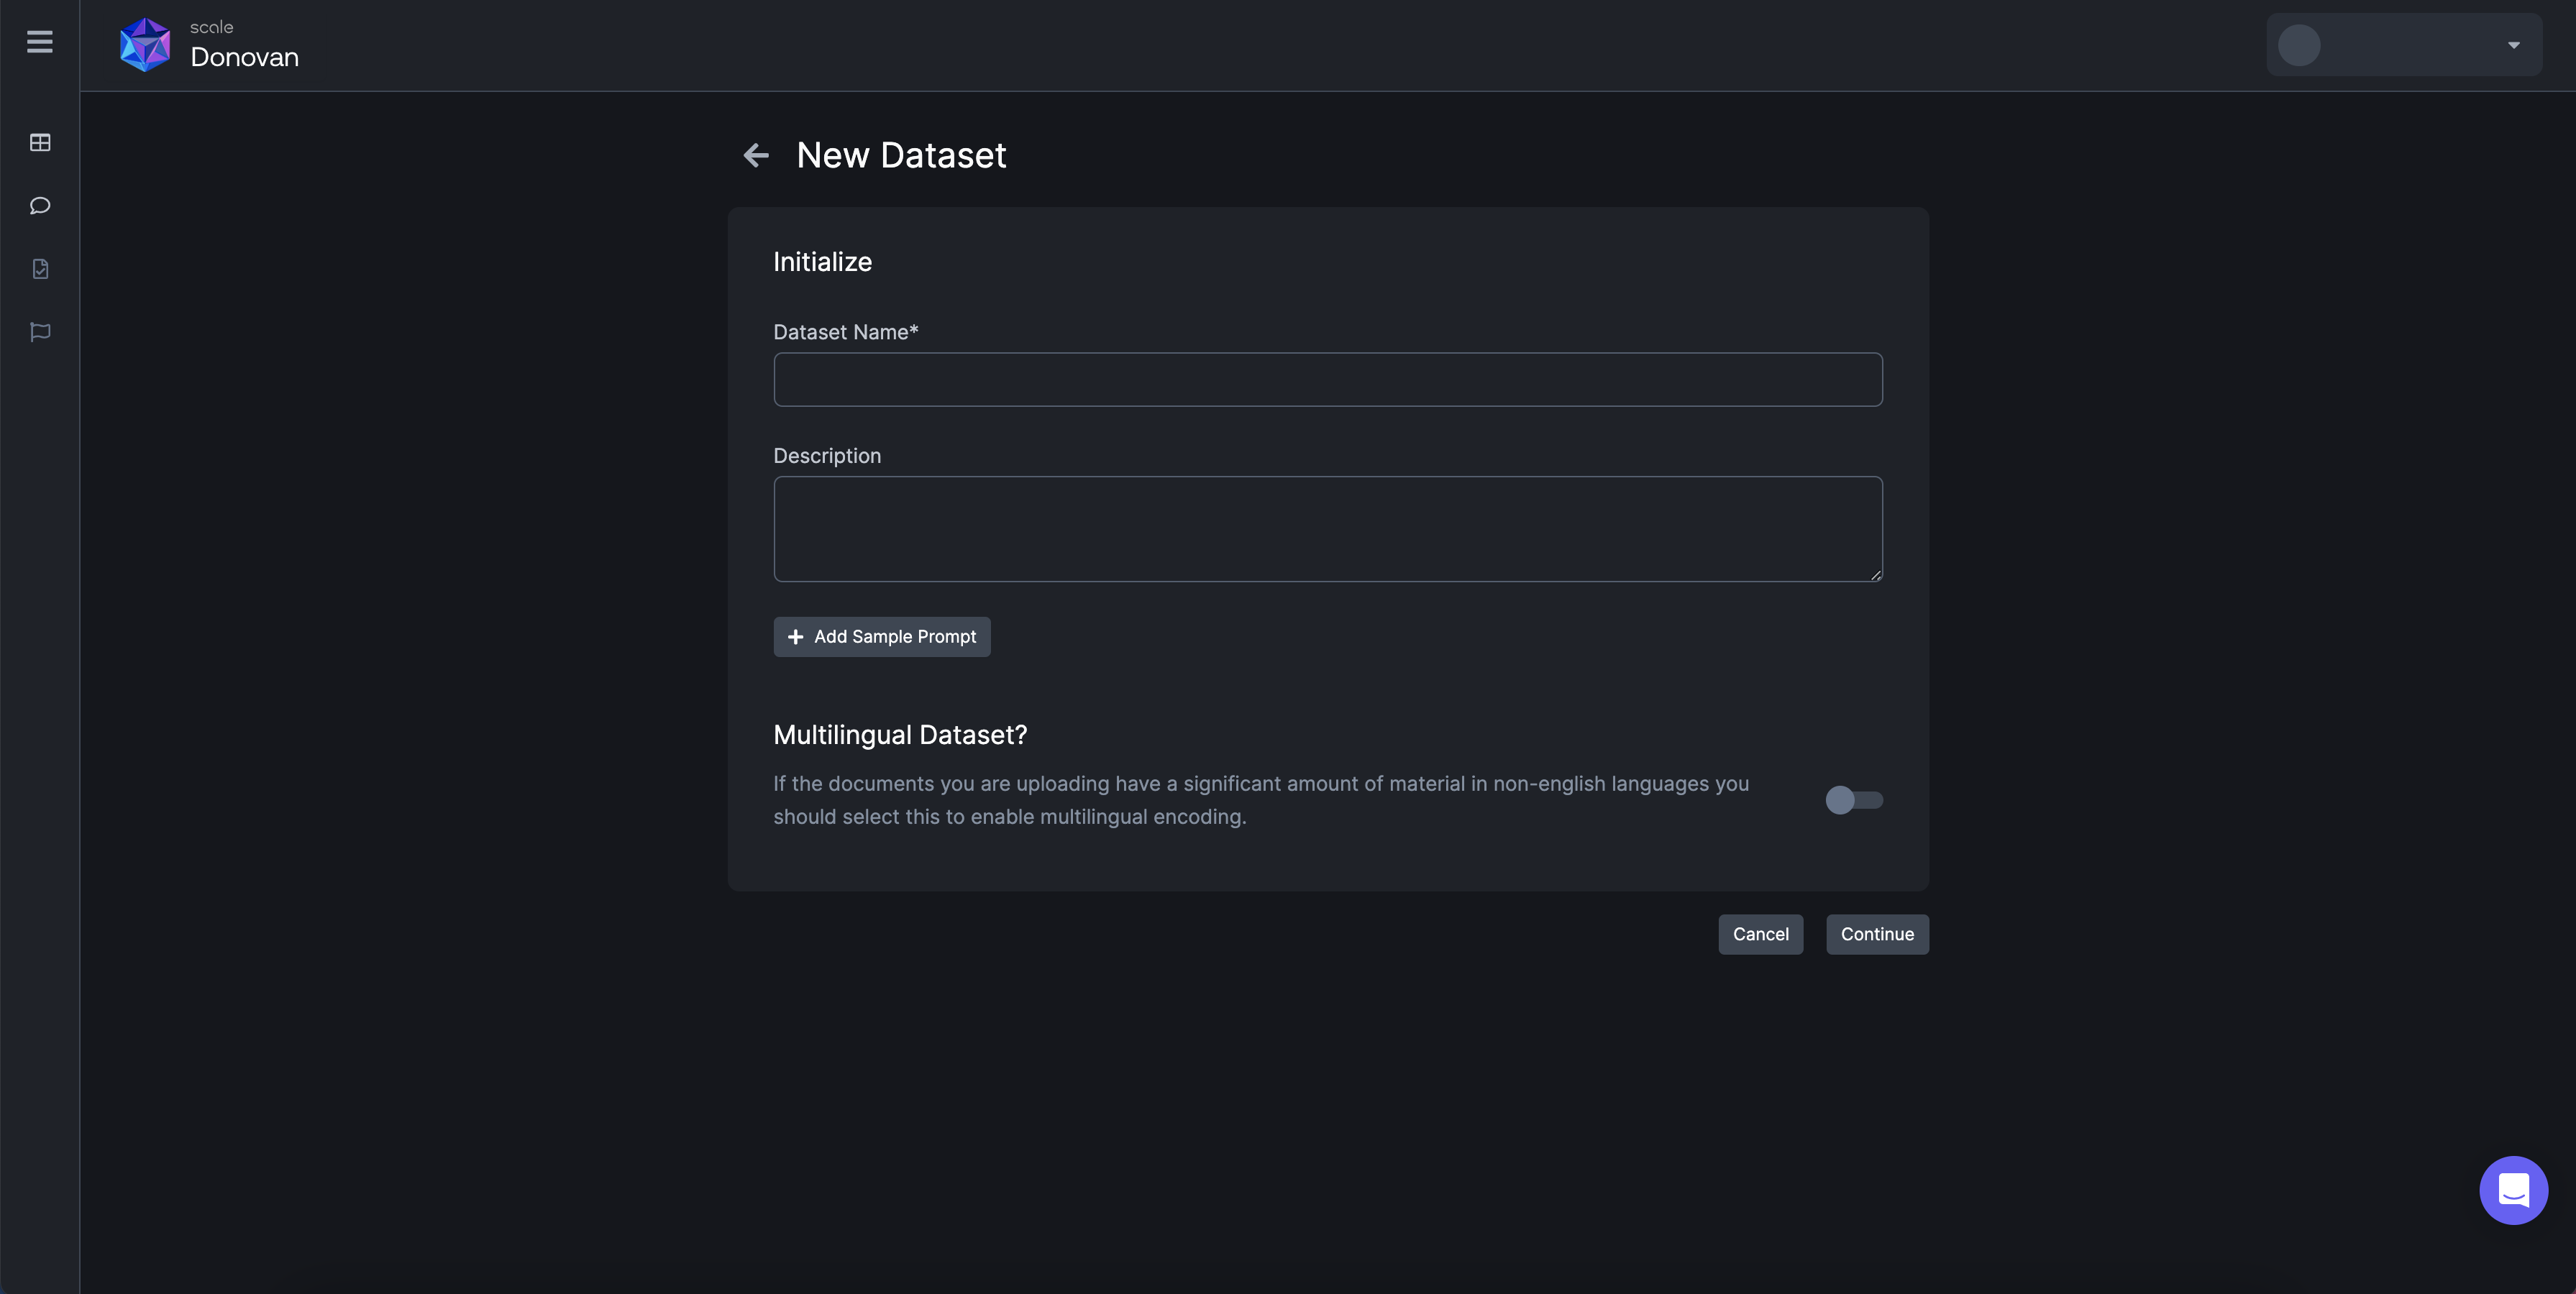Click the Cancel button
The width and height of the screenshot is (2576, 1294).
[x=1761, y=934]
